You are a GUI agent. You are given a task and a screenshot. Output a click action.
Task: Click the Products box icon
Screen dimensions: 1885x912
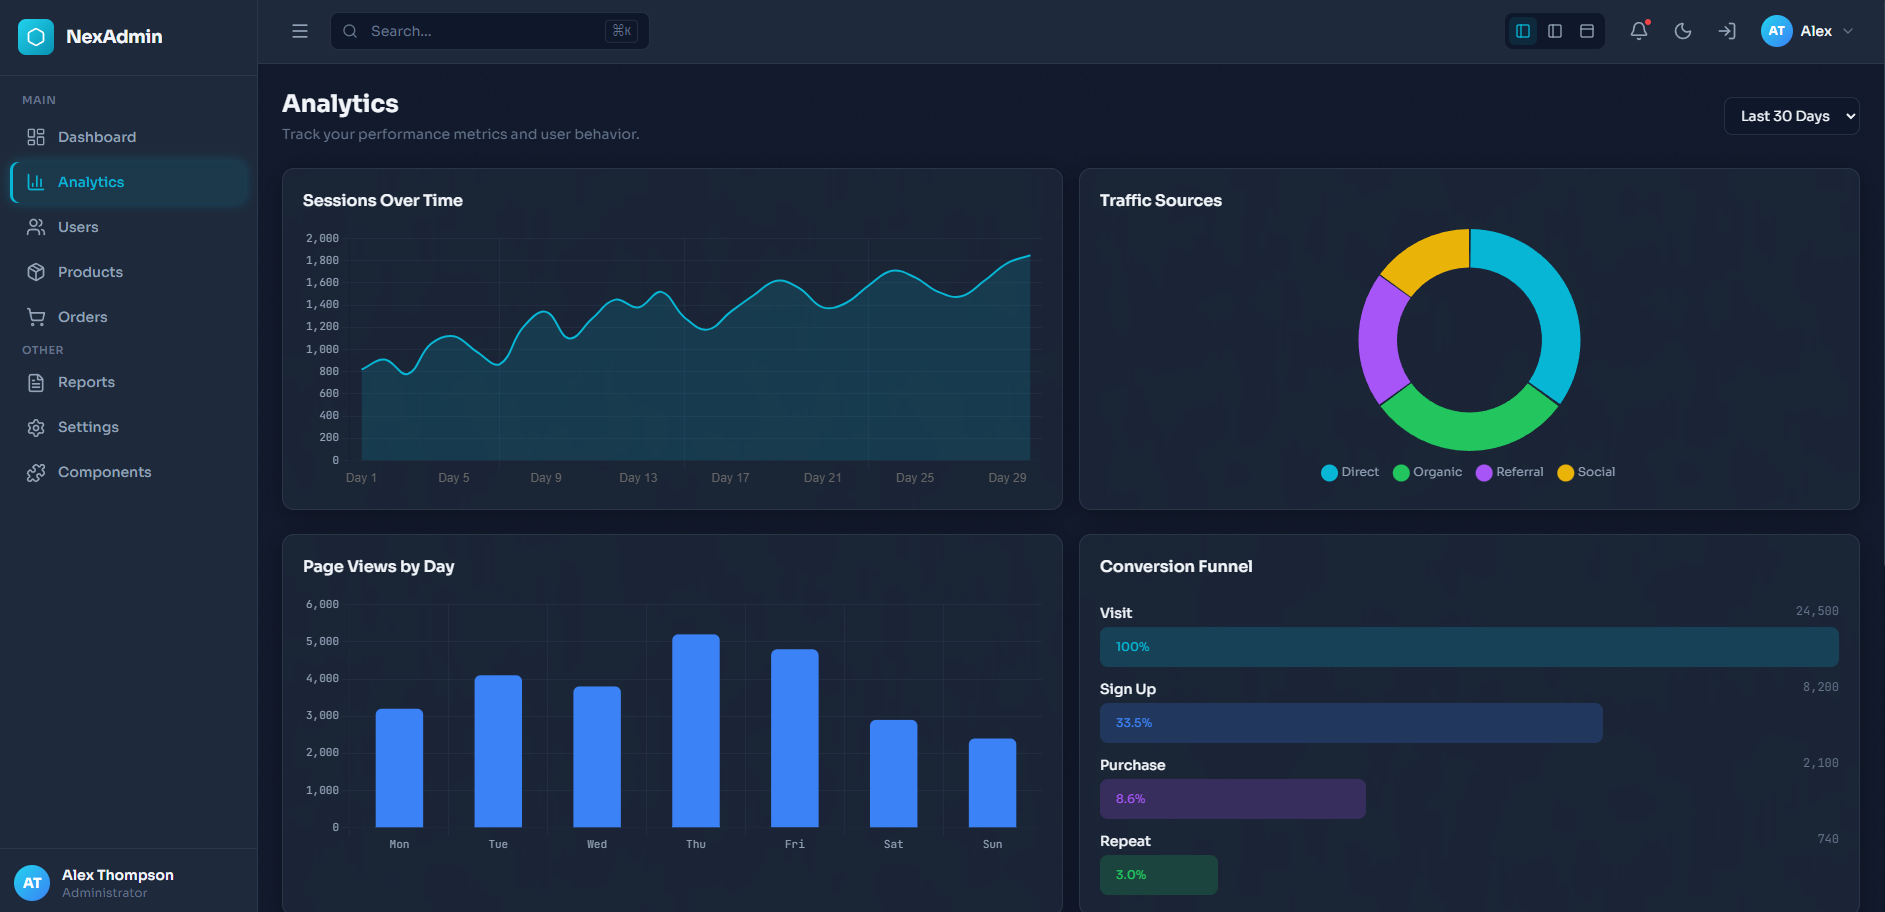coord(36,272)
